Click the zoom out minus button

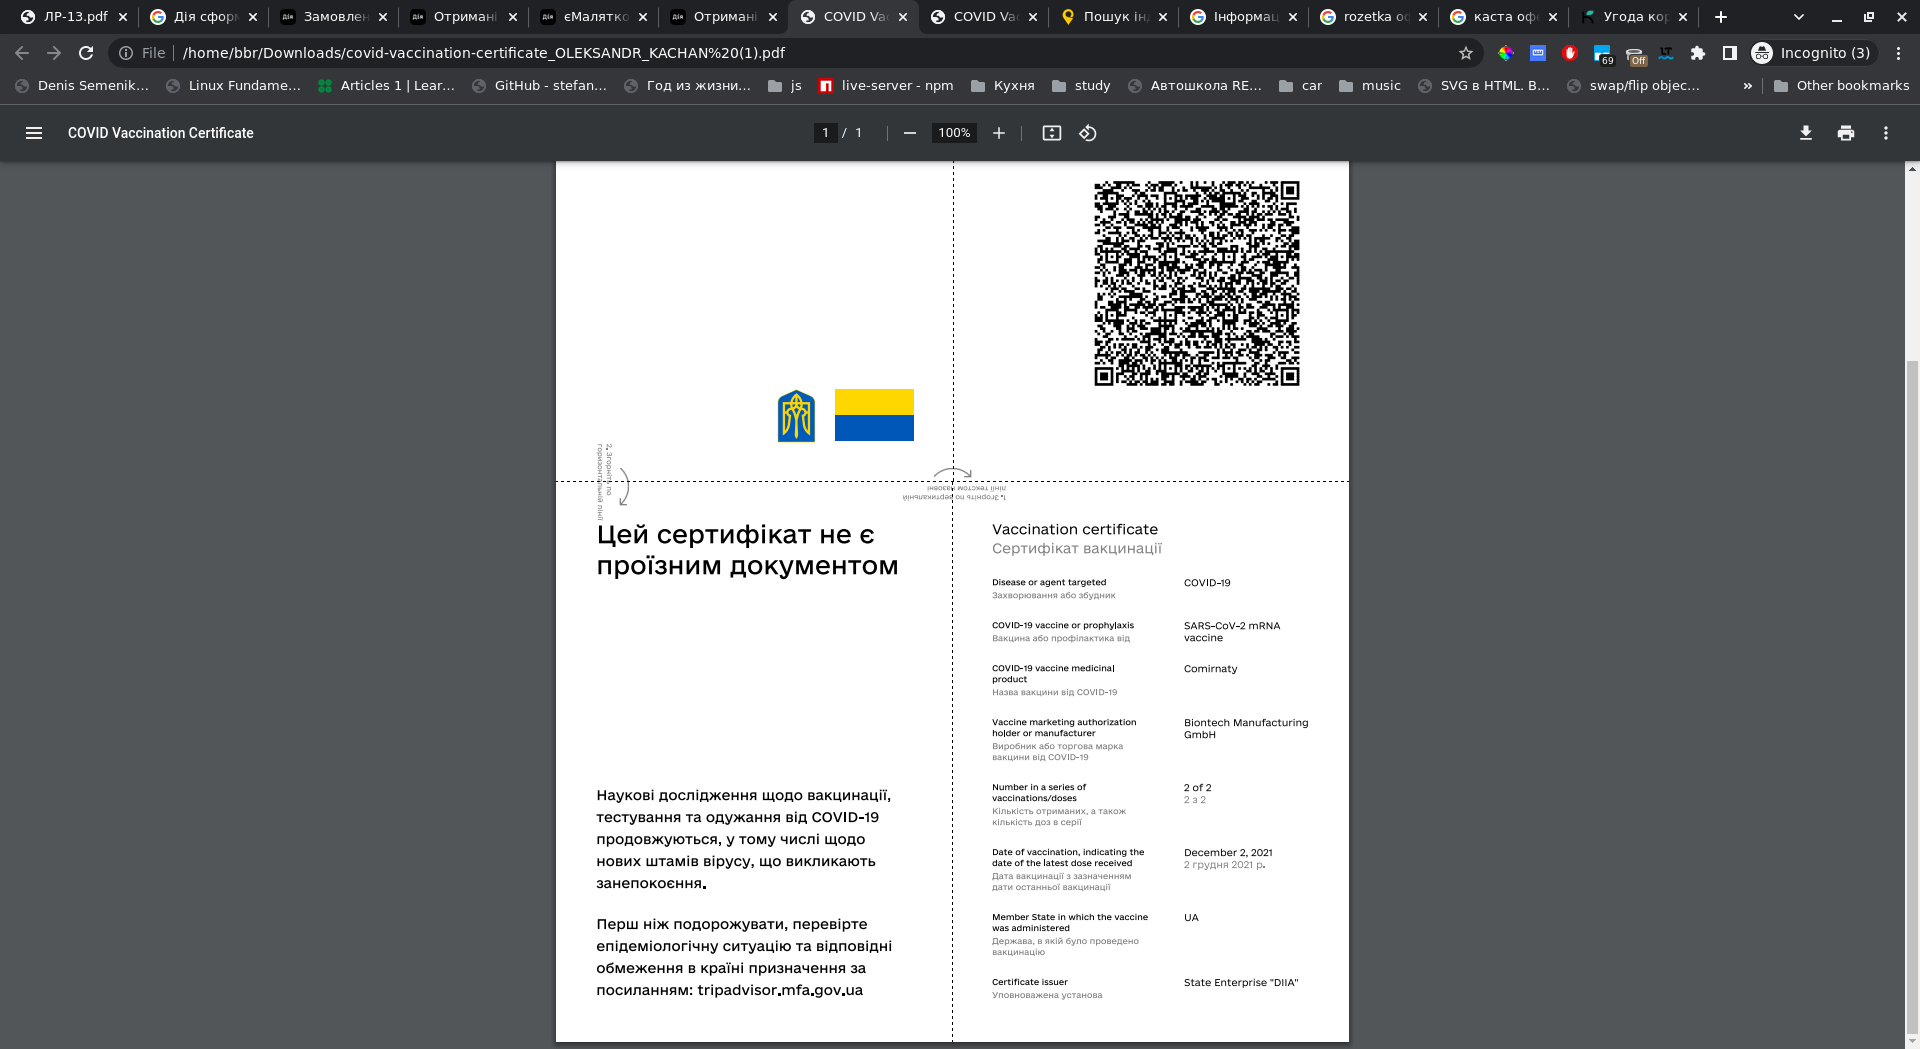point(910,133)
